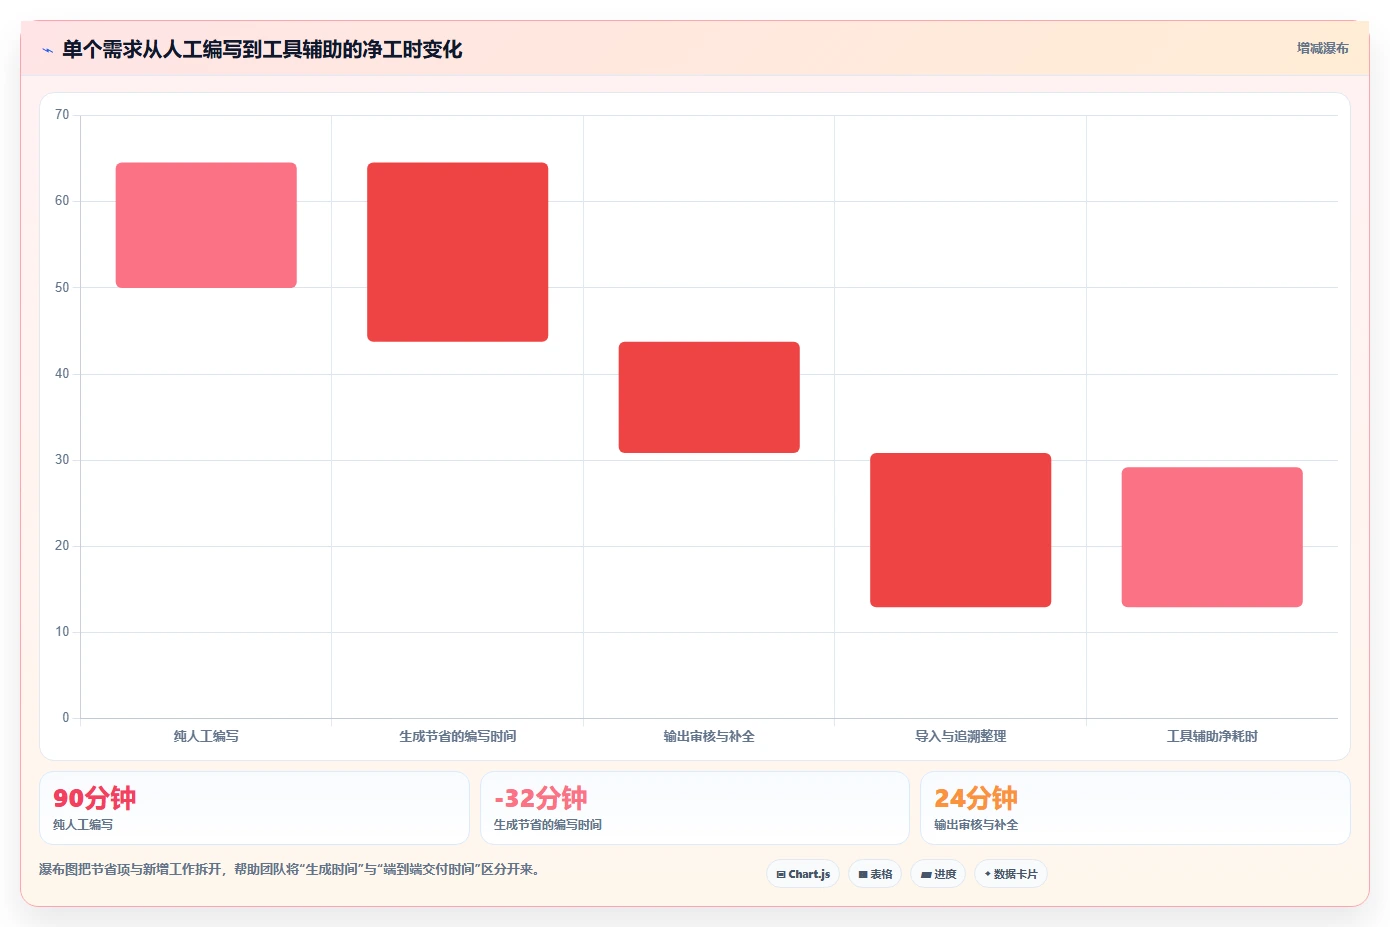Click the 纯人工编写 waterfall bar
The height and width of the screenshot is (927, 1390).
pos(206,225)
